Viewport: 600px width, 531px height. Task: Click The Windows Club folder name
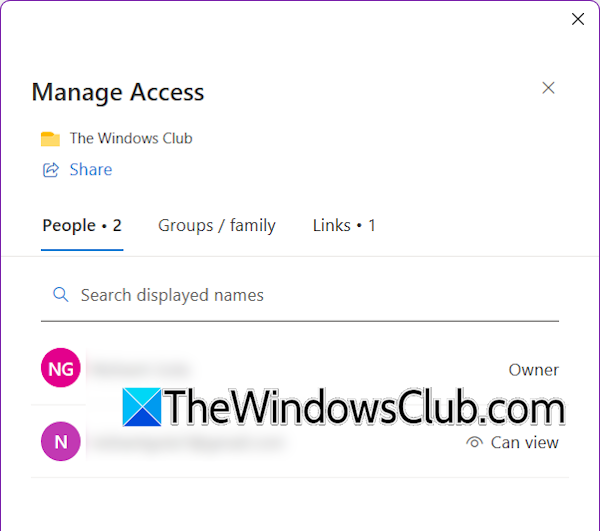click(131, 138)
